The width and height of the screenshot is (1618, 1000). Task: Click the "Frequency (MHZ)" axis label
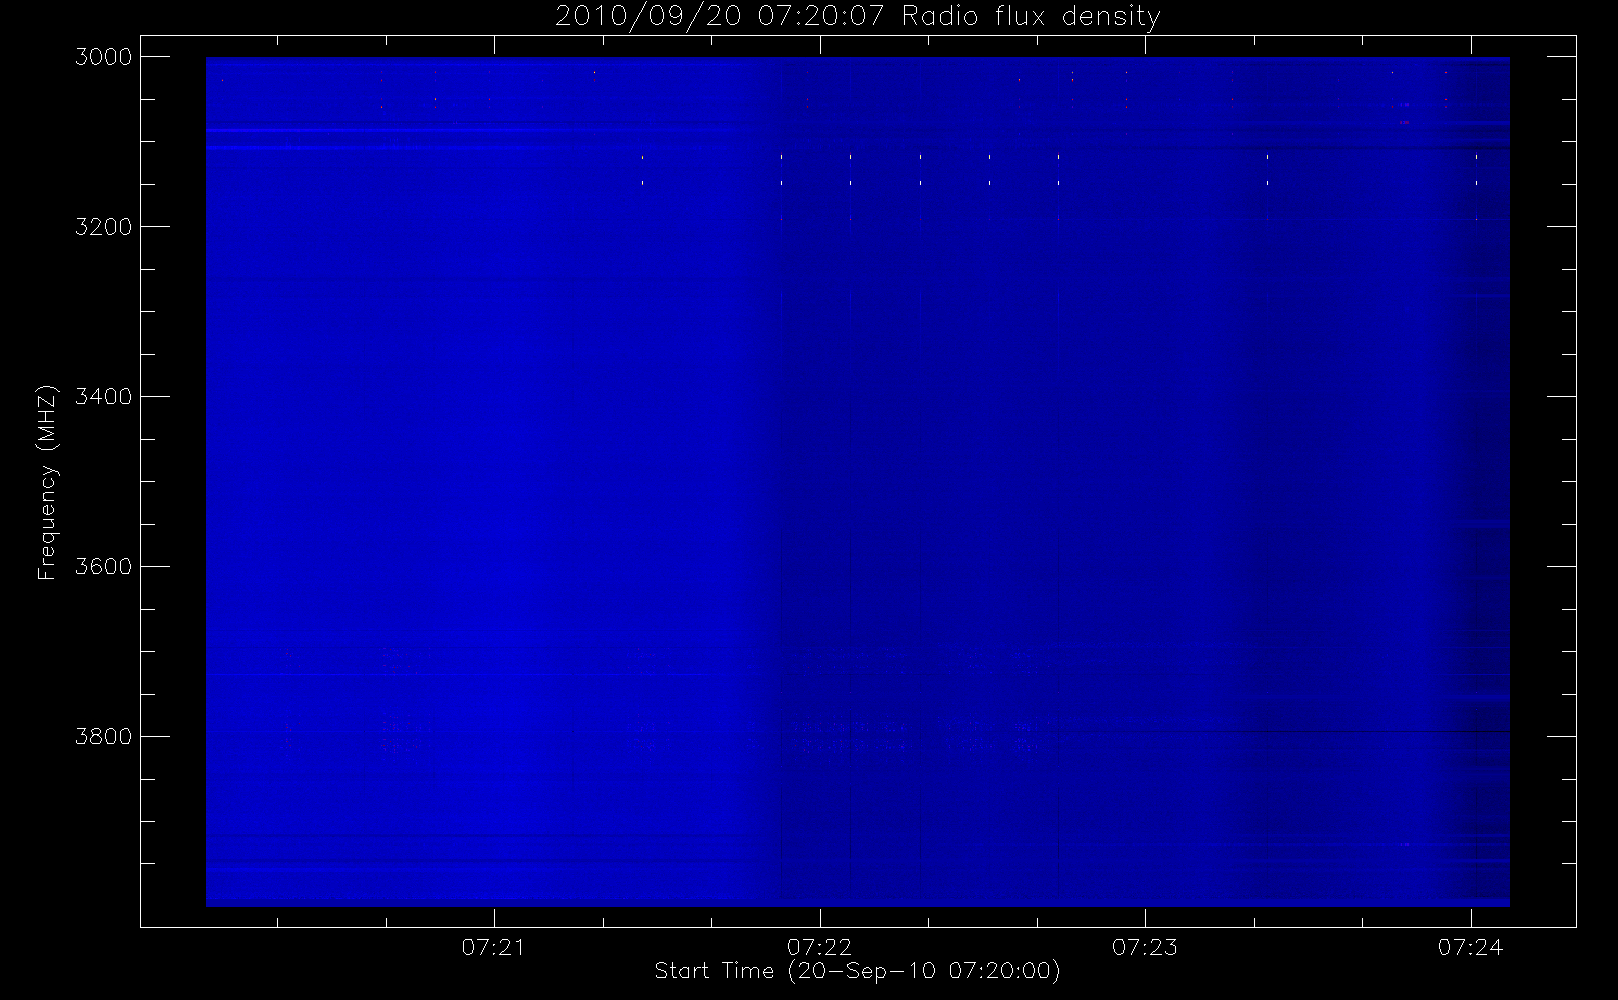[x=47, y=482]
